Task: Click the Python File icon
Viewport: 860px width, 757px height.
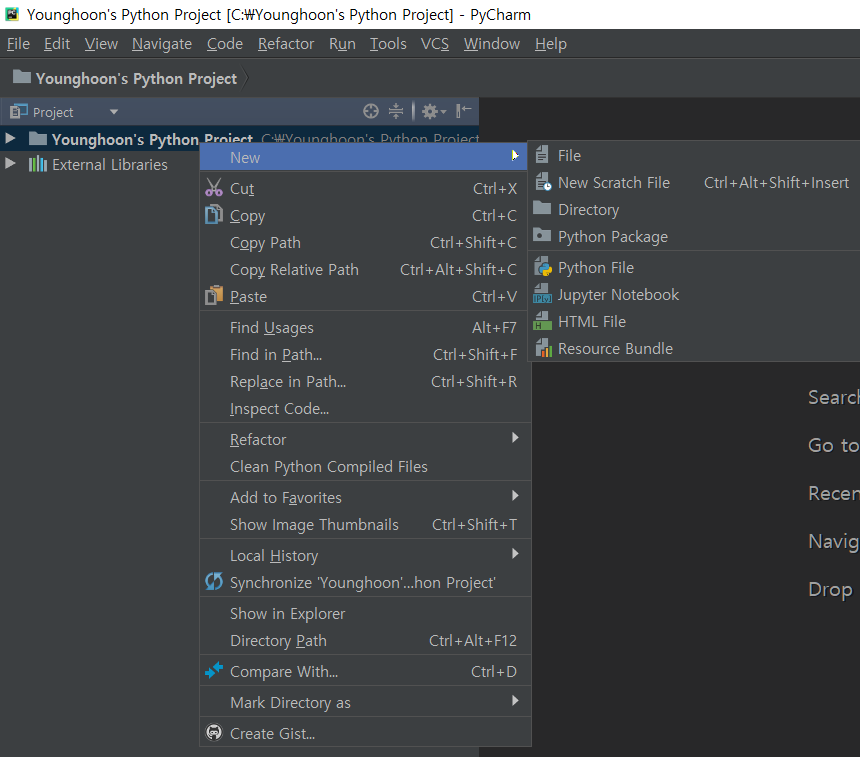Action: pos(543,267)
